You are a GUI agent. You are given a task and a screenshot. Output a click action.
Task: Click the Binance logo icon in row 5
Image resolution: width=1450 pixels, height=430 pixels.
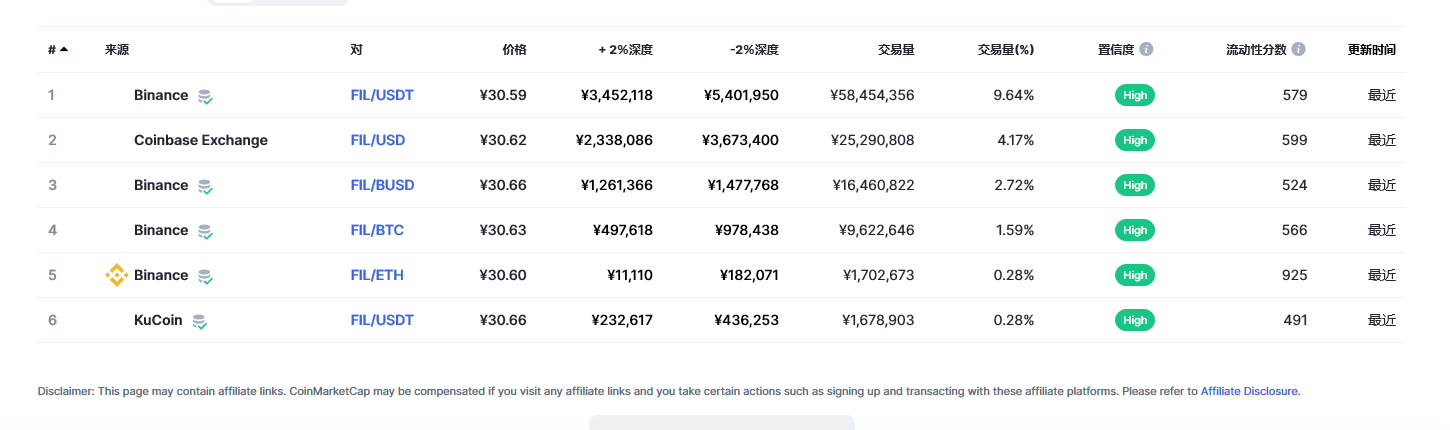[x=117, y=275]
